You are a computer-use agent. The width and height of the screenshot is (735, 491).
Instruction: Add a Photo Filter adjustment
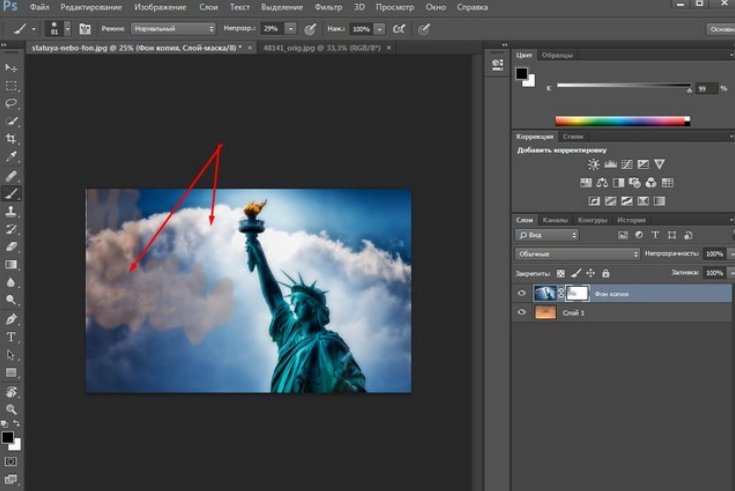tap(635, 182)
